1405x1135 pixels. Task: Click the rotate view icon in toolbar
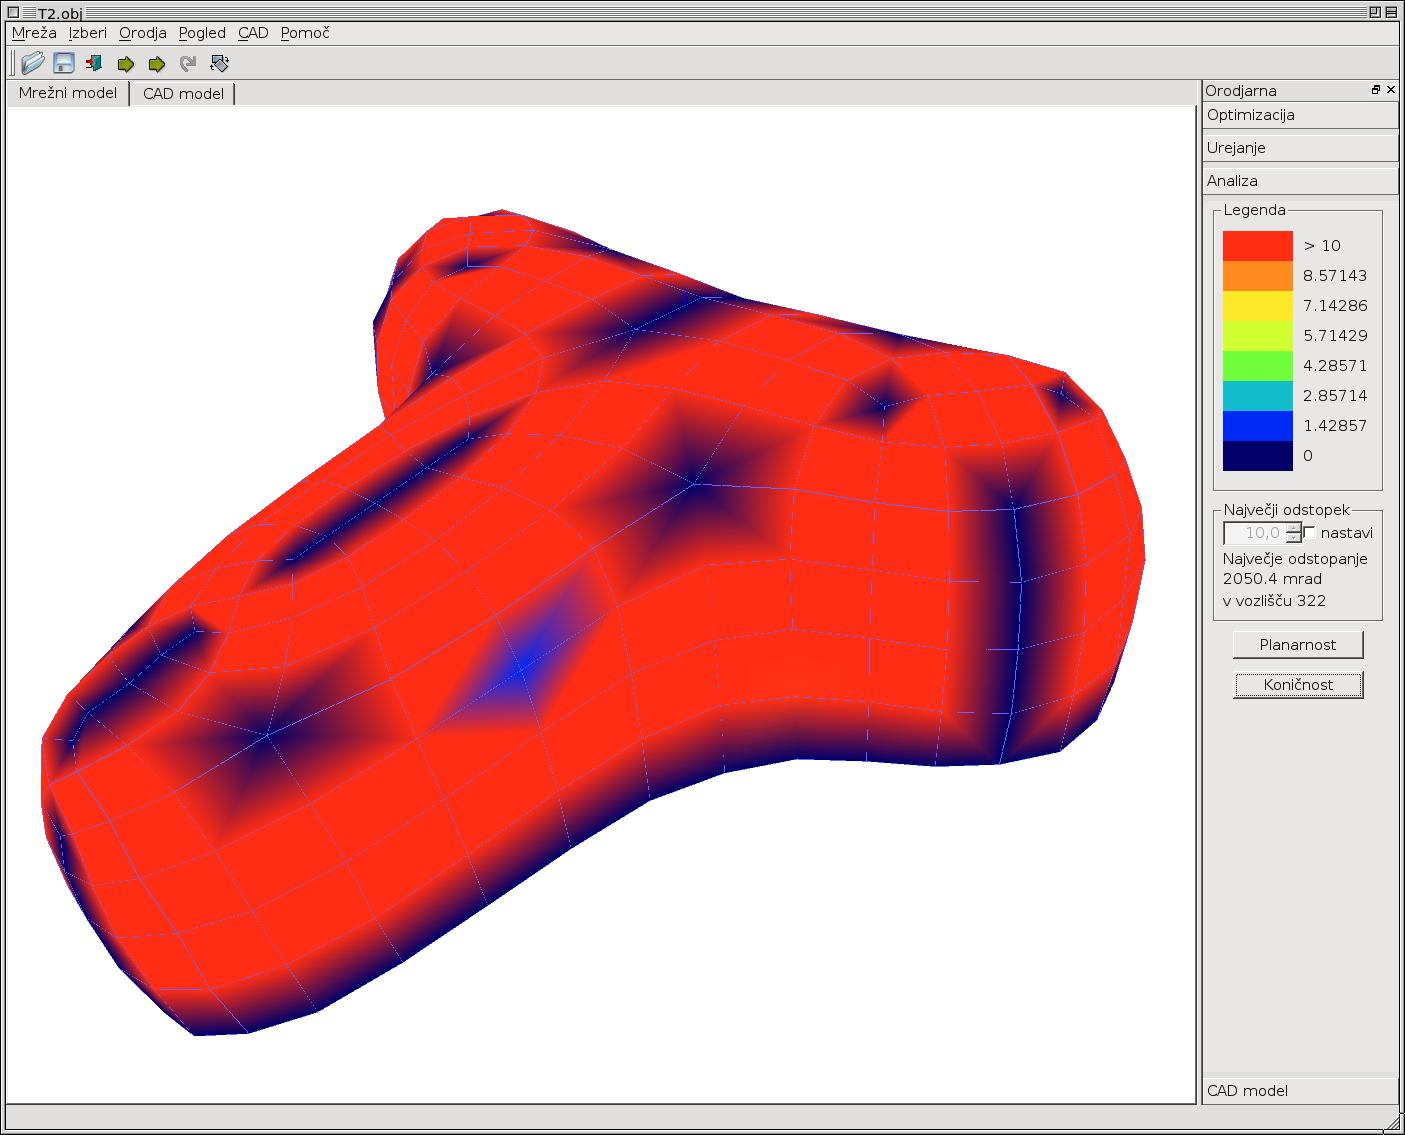pos(220,63)
